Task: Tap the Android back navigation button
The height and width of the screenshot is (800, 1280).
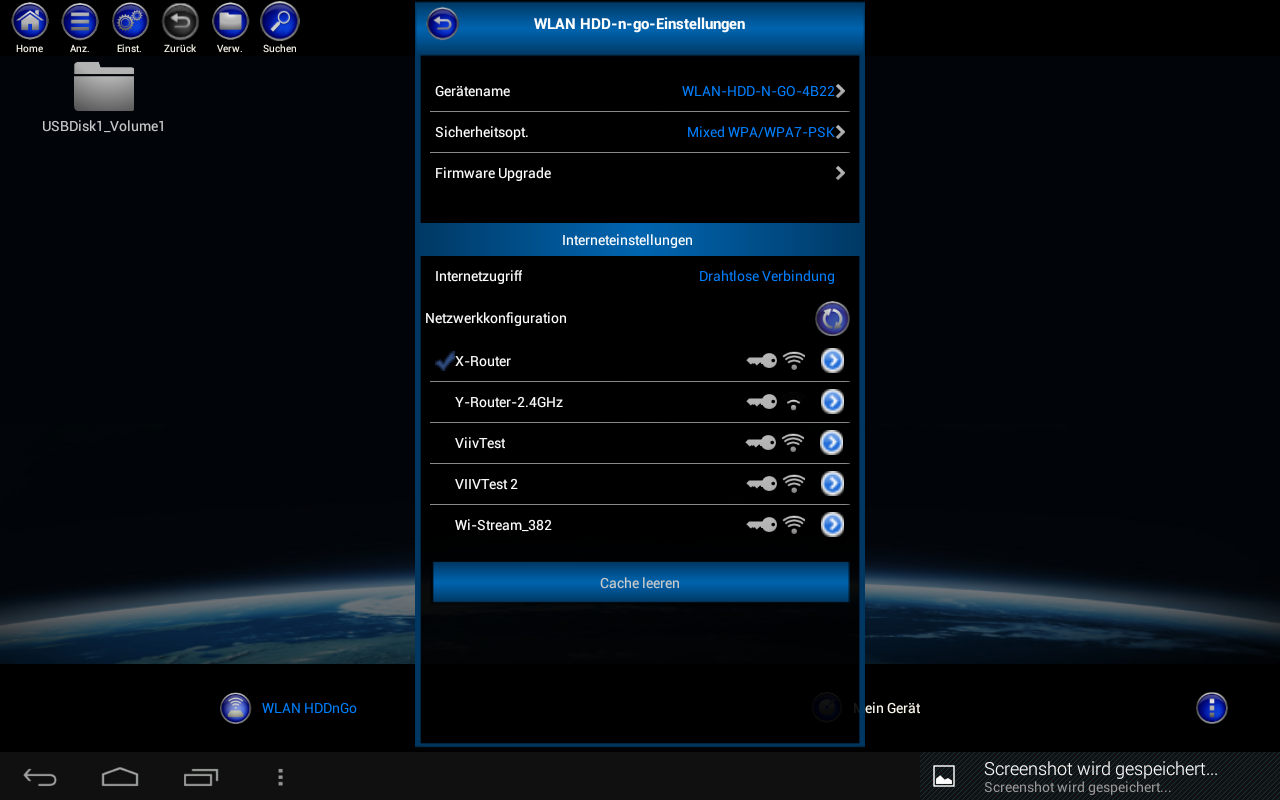Action: point(40,777)
